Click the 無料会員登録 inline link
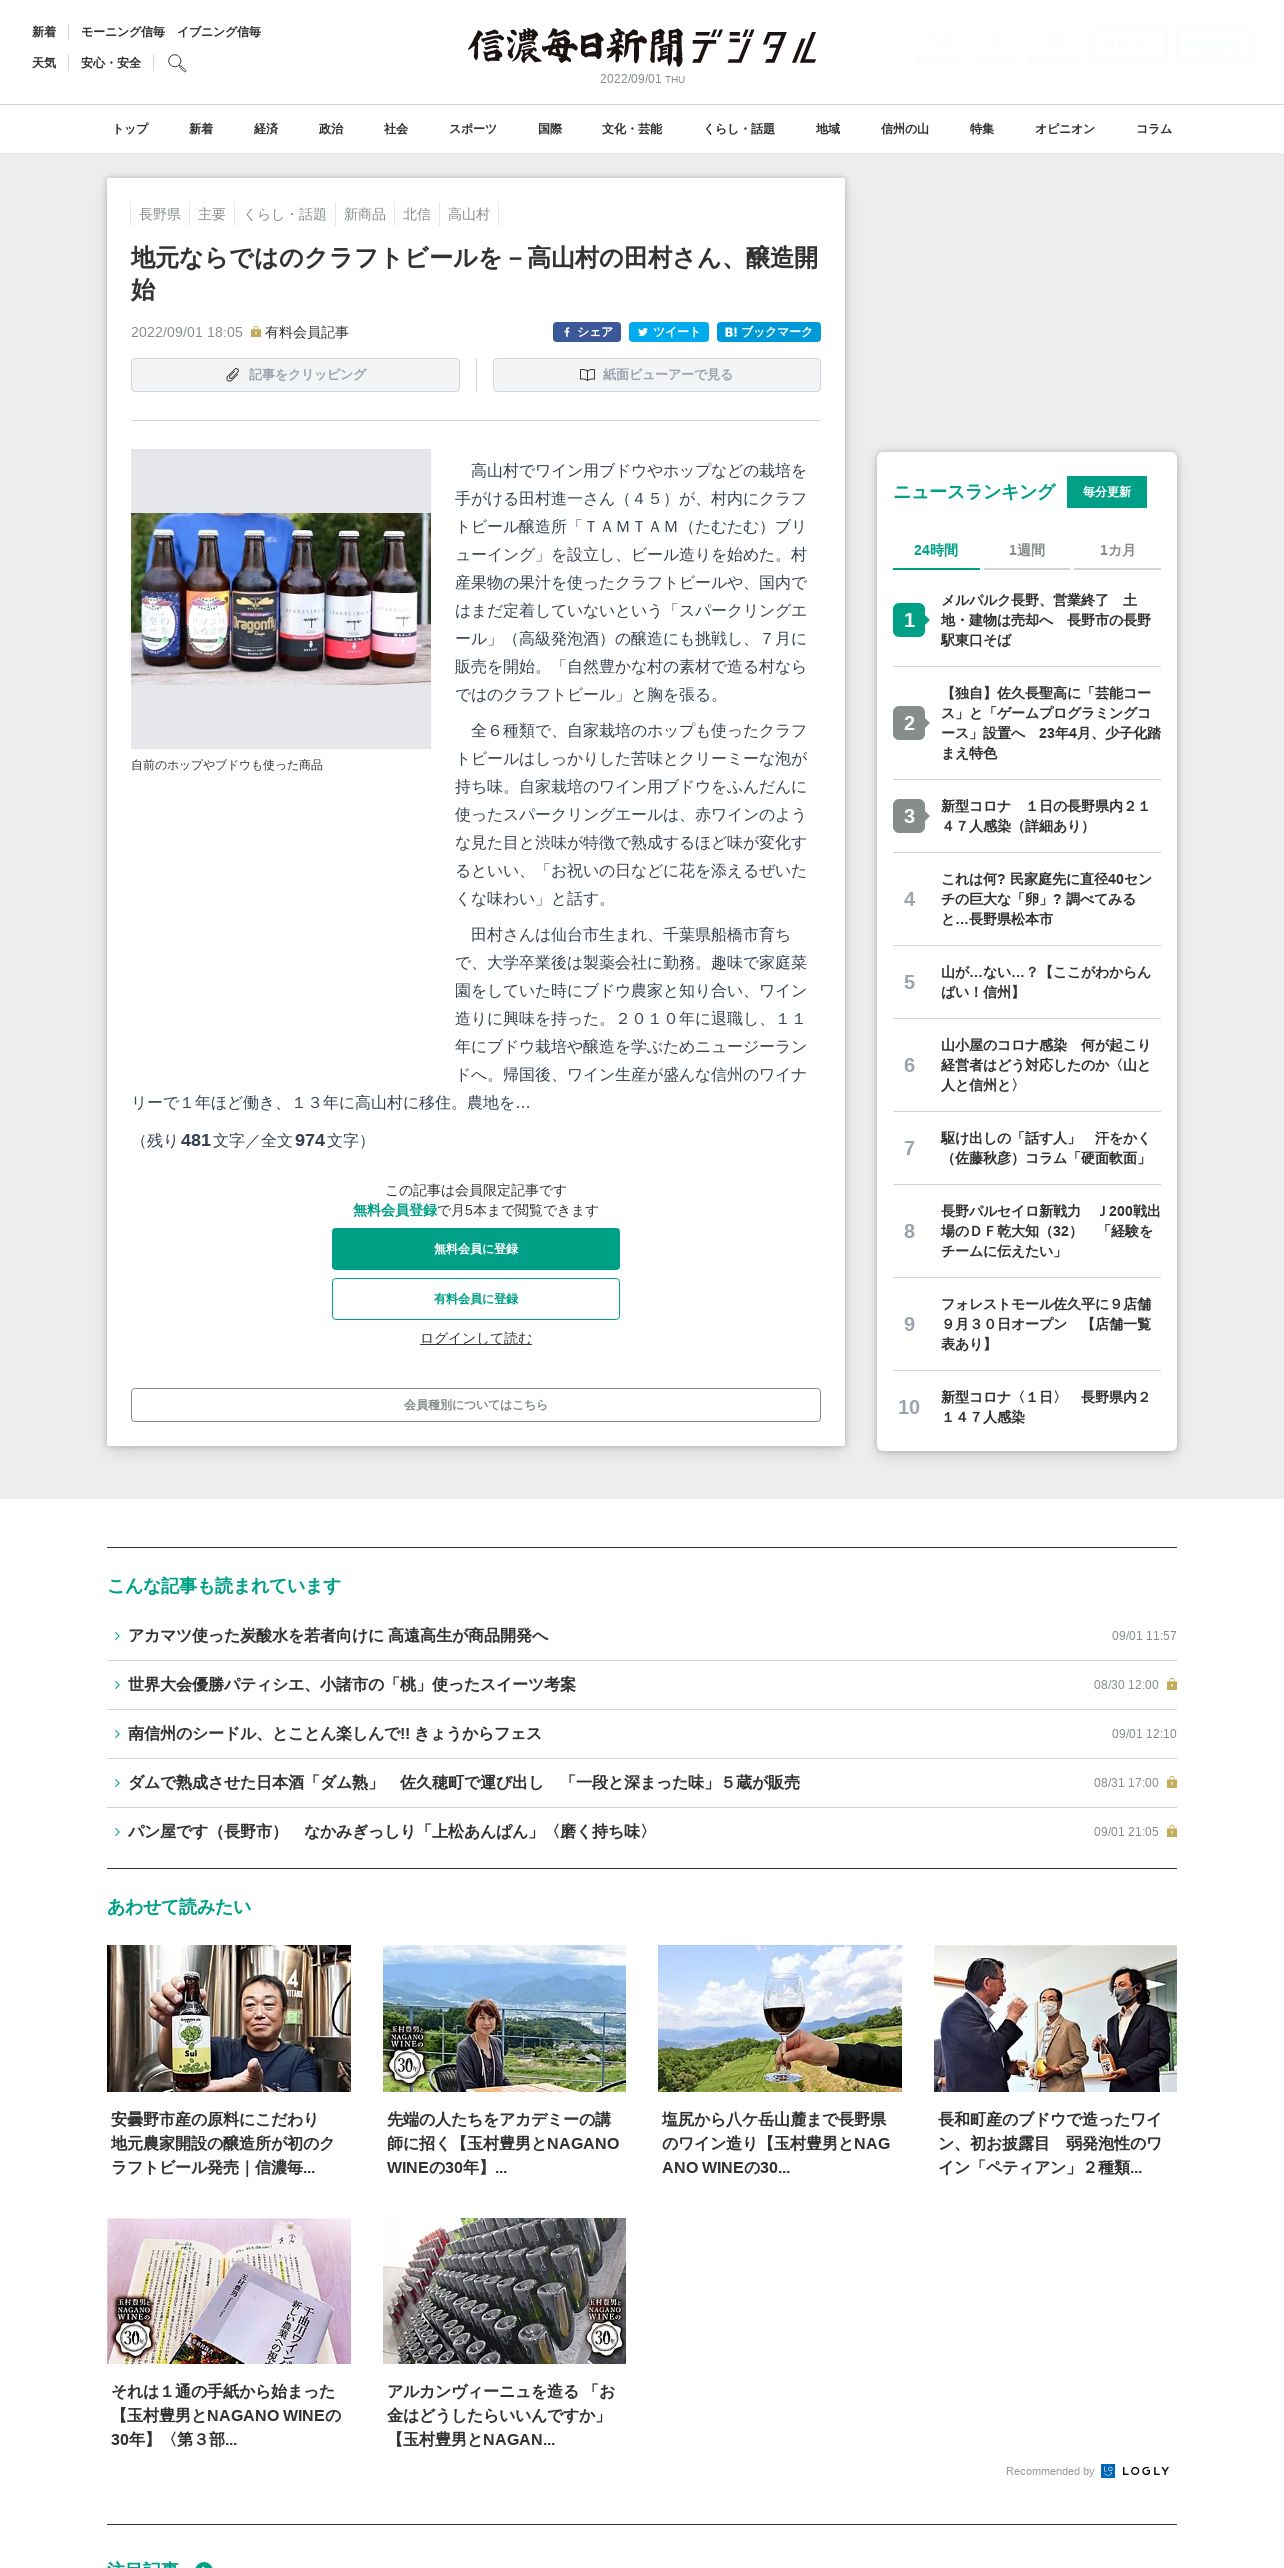The image size is (1284, 2568). (395, 1210)
